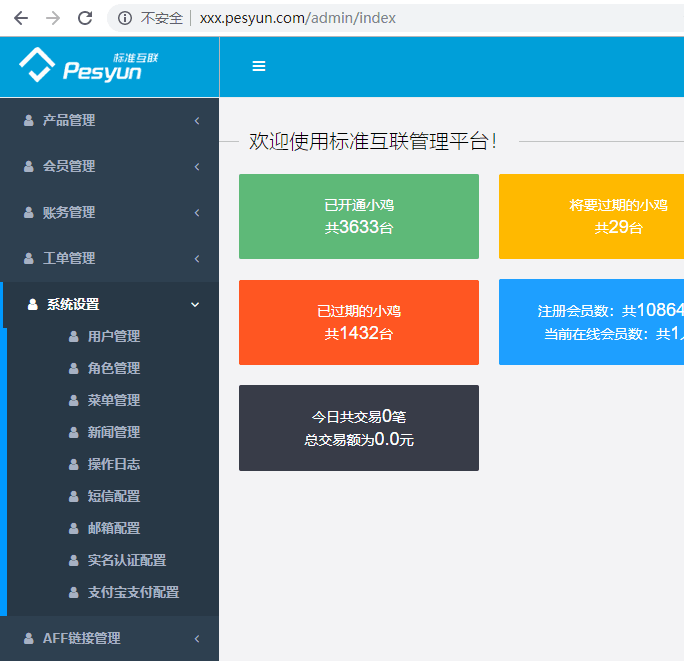The image size is (684, 661).
Task: Click the user icon beside 产品管理
Action: click(29, 121)
